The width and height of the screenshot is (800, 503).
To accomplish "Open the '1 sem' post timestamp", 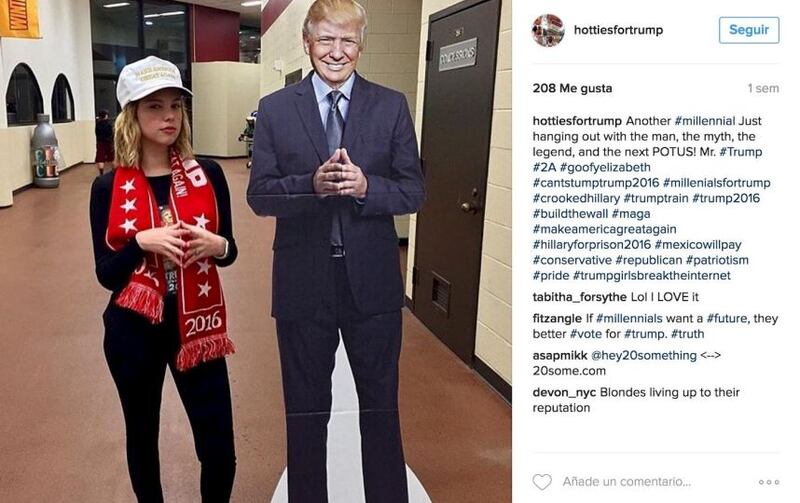I will click(x=763, y=88).
